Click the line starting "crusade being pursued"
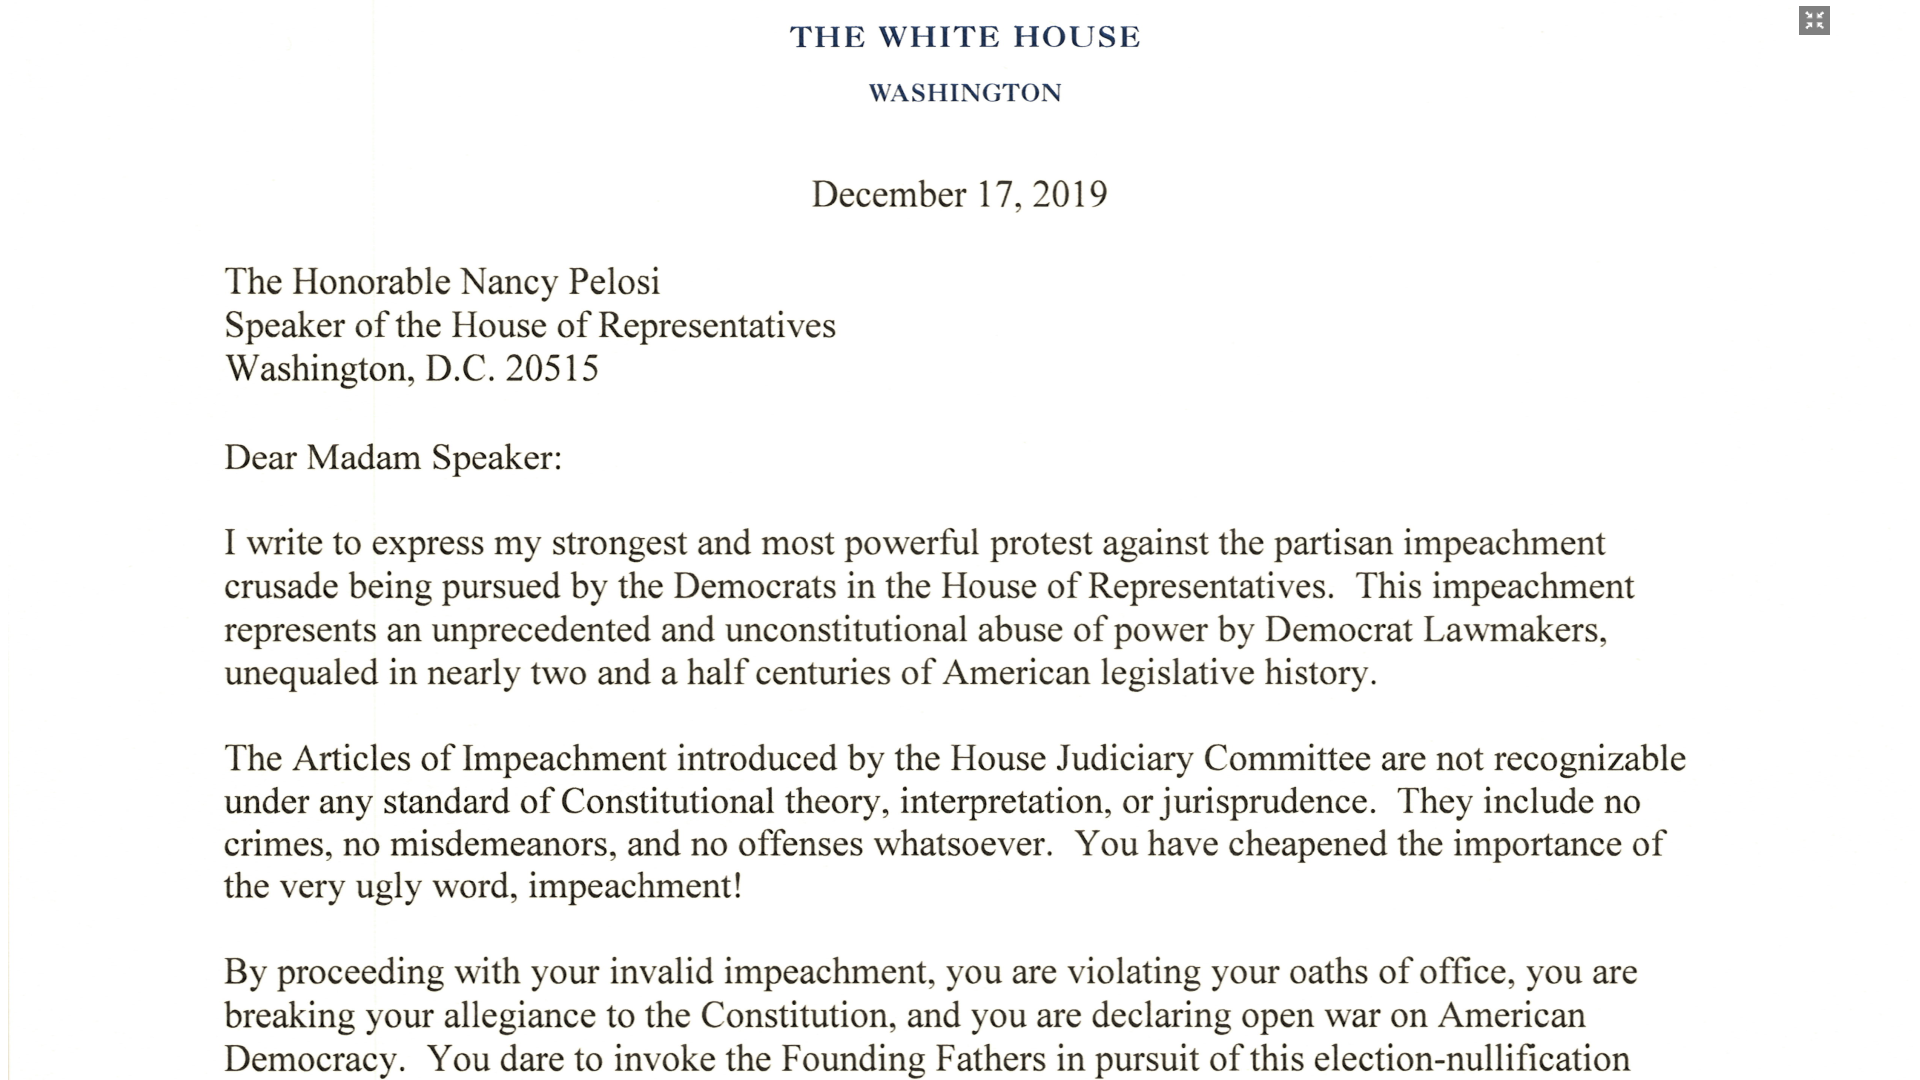This screenshot has width=1920, height=1080. 929,586
